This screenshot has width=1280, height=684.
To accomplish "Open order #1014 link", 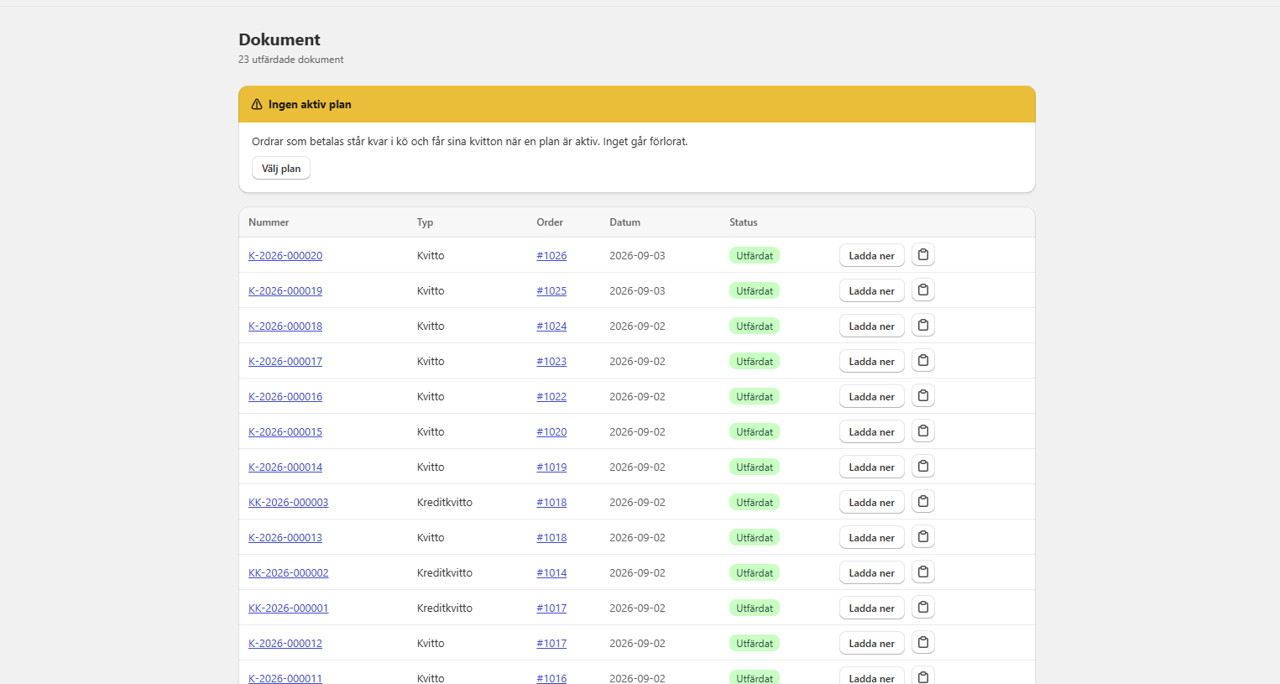I will 551,573.
